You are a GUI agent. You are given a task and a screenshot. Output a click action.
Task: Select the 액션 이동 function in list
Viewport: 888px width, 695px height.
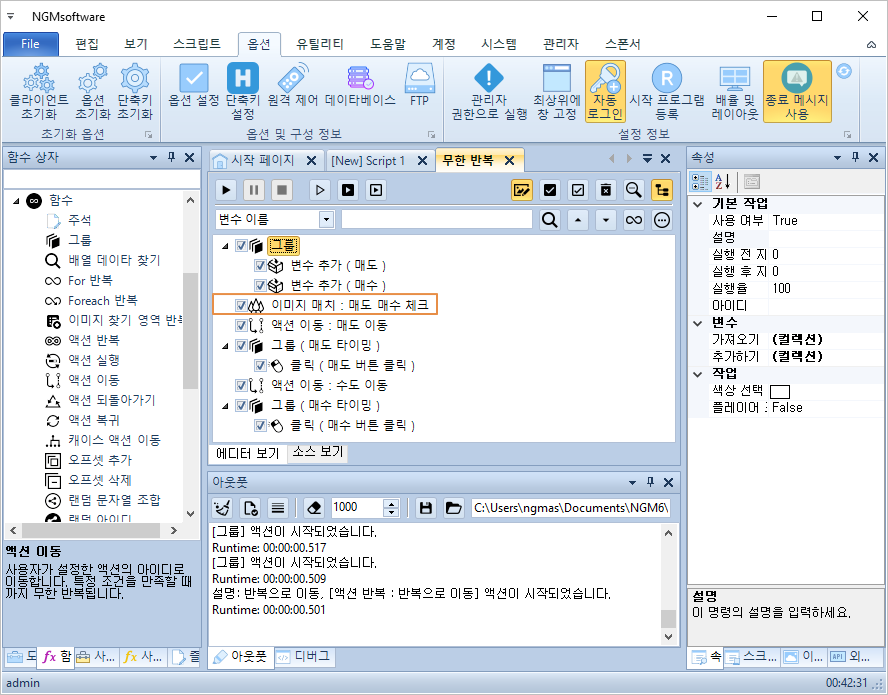click(93, 380)
